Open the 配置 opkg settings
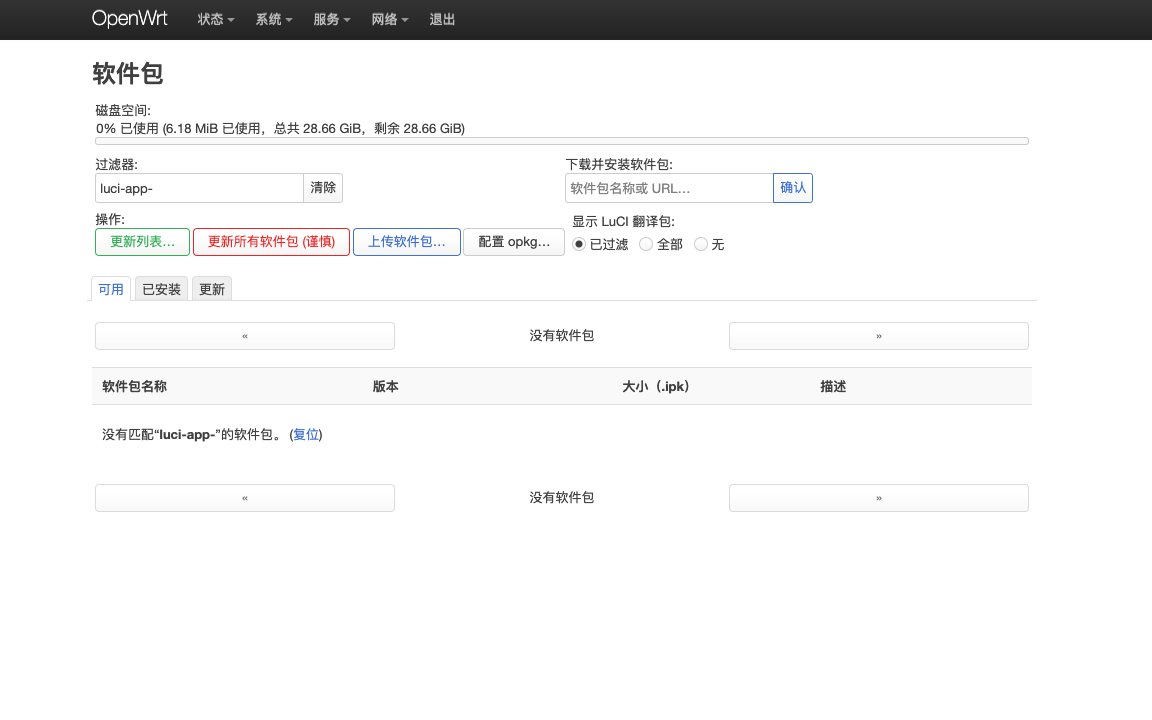 pos(513,241)
